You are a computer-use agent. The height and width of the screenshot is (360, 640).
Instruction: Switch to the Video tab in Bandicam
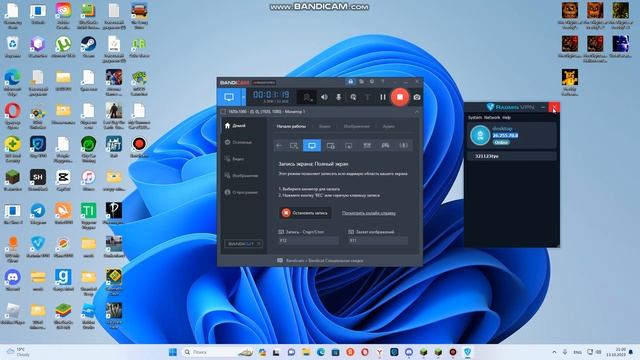tap(325, 127)
